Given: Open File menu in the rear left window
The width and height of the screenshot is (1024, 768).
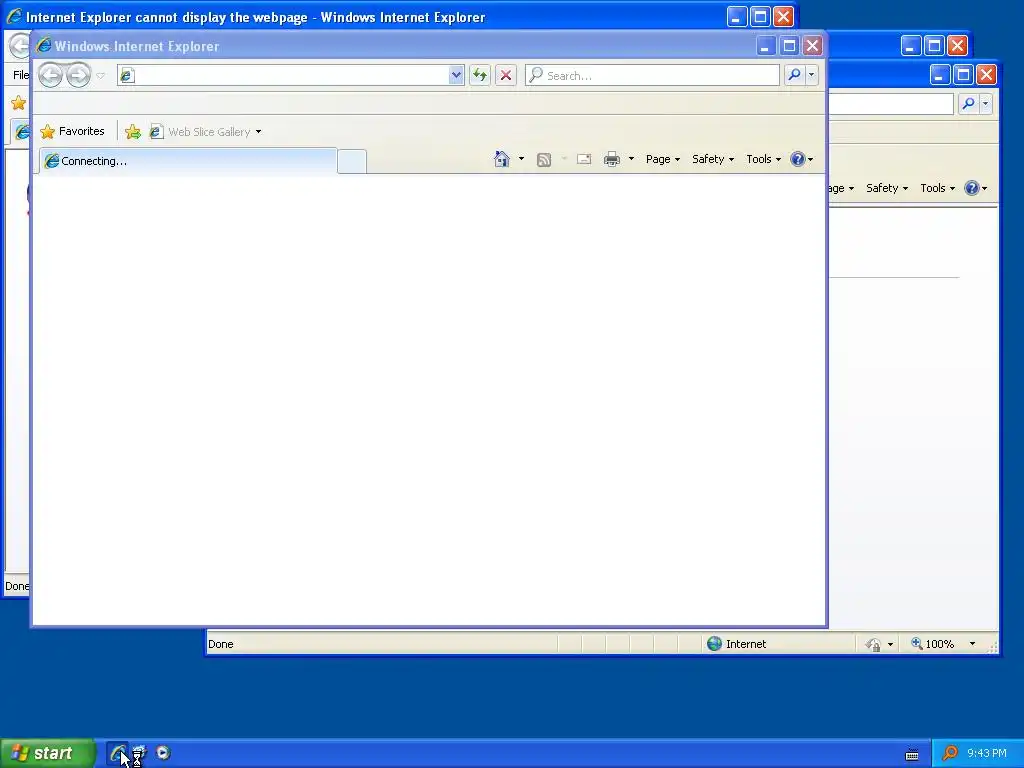Looking at the screenshot, I should (21, 75).
